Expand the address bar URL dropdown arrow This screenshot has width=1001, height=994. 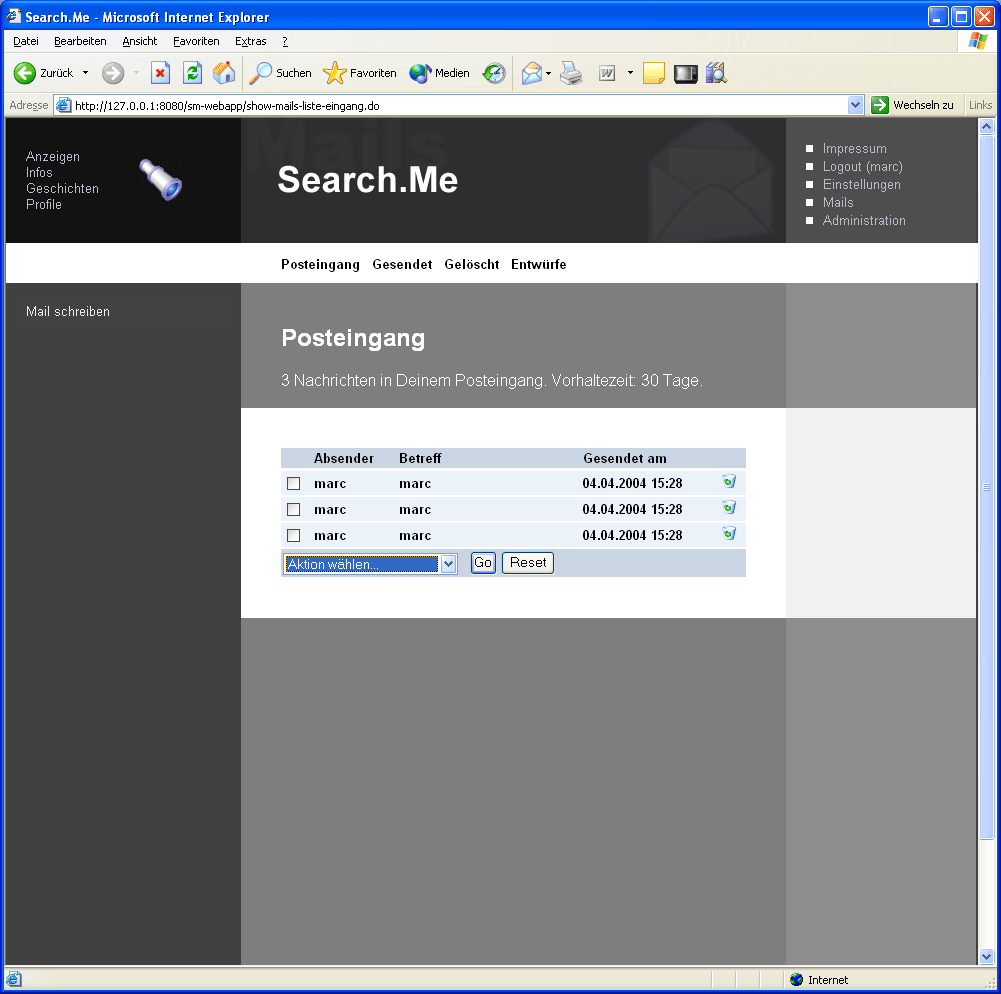[x=855, y=105]
